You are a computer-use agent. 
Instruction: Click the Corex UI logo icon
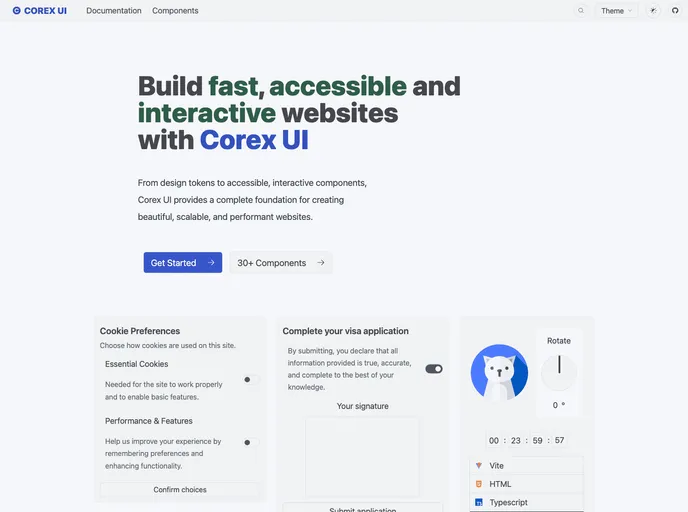pyautogui.click(x=16, y=11)
